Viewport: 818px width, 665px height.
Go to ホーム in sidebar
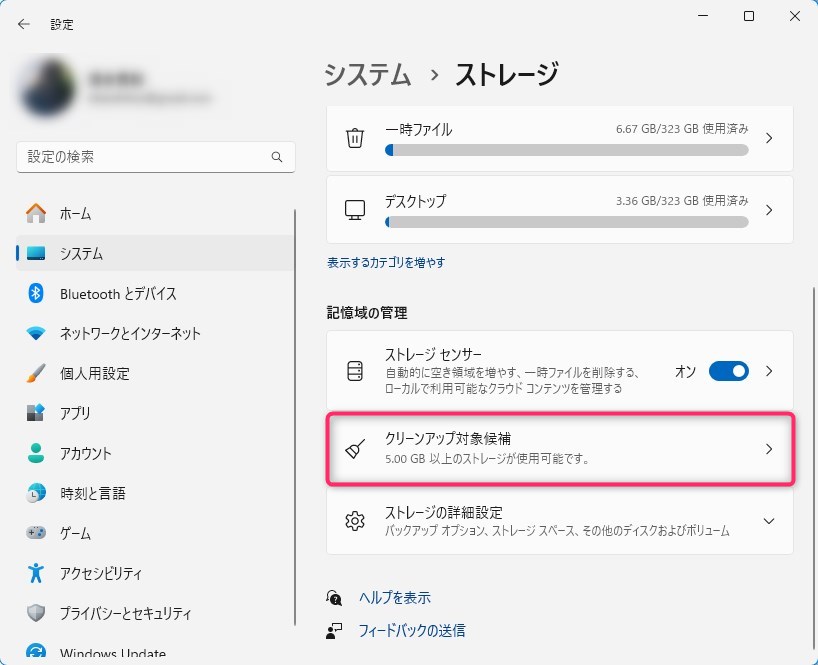[x=75, y=213]
